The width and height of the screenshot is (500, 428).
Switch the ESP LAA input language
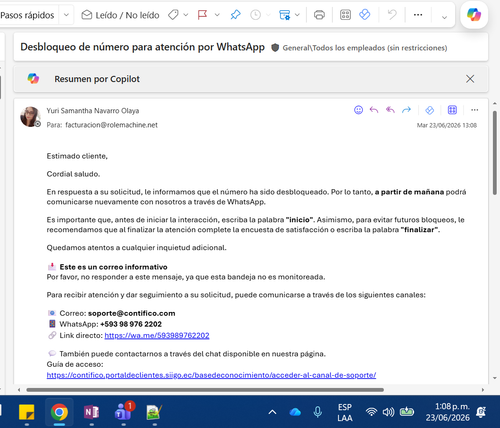point(345,412)
